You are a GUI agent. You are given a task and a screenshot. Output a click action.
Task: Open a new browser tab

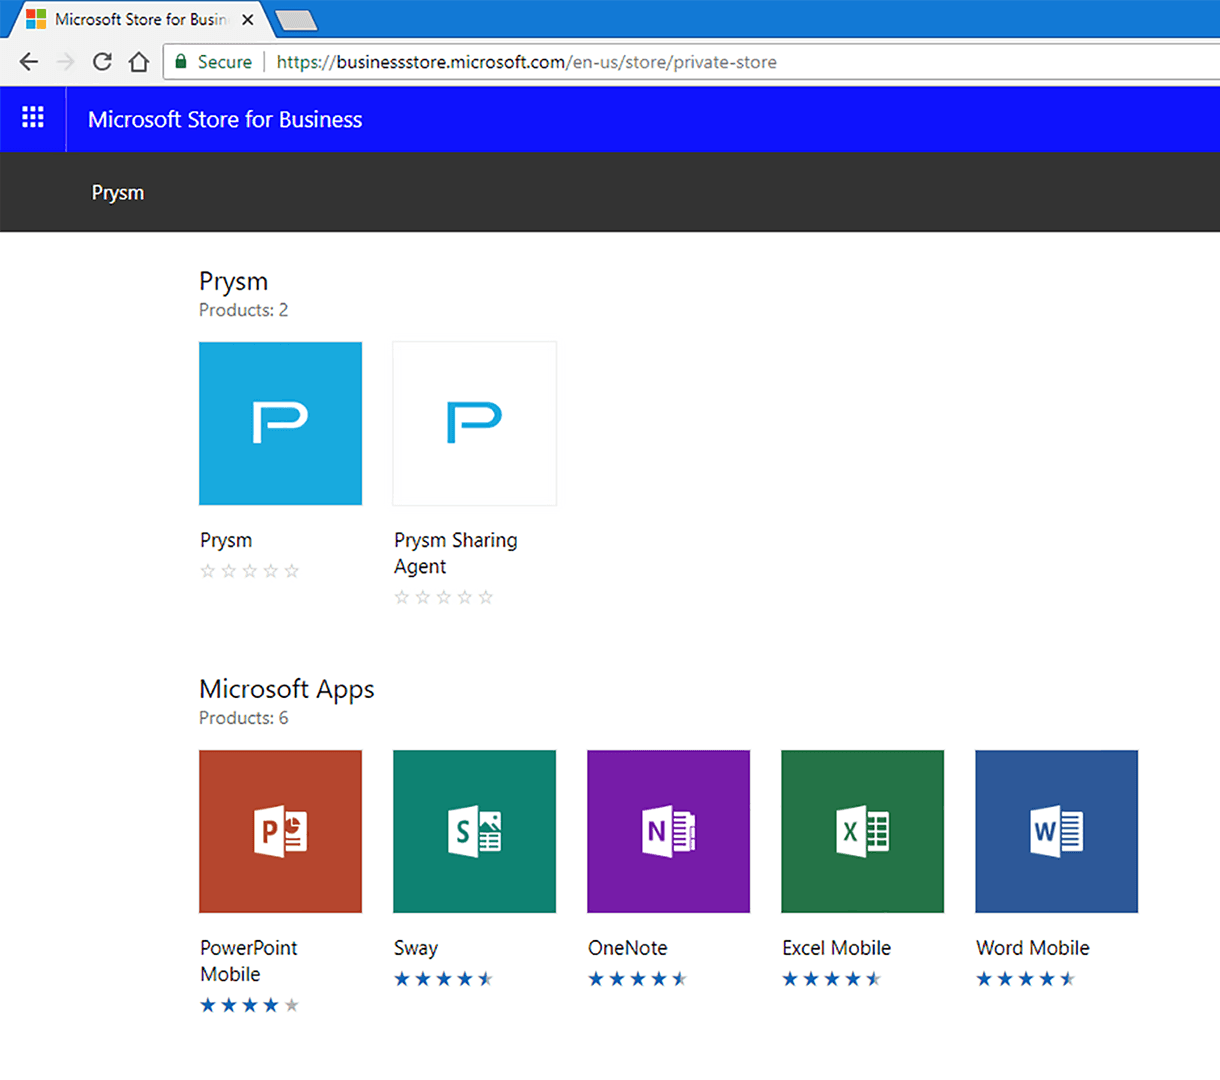click(x=296, y=20)
